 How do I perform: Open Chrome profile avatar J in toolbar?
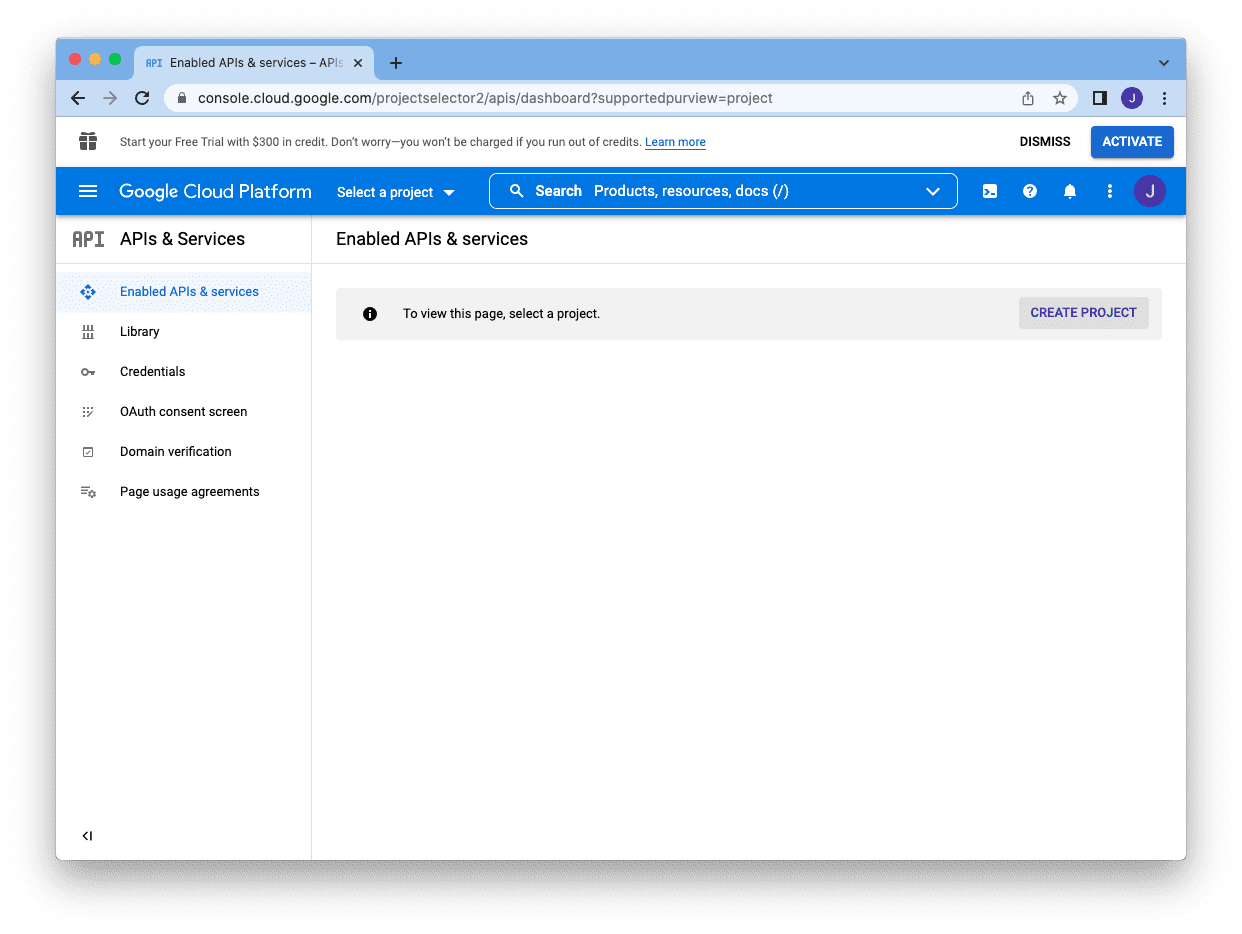[x=1132, y=98]
